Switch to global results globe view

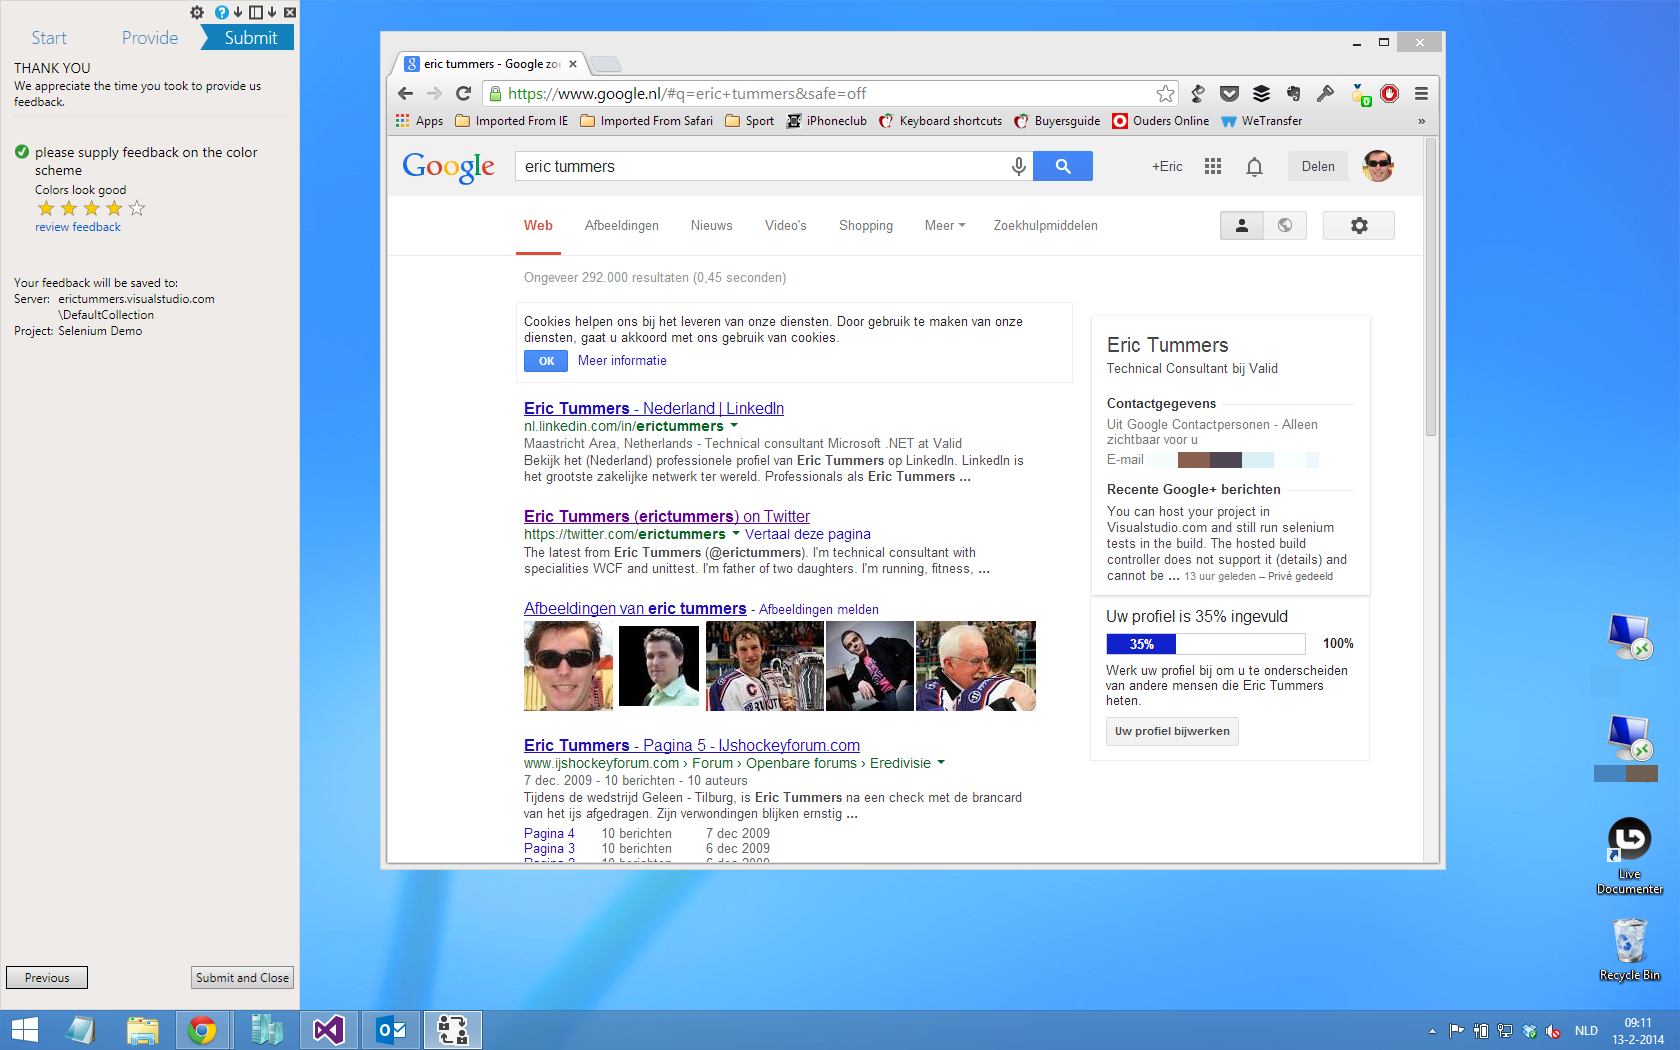[x=1285, y=226]
